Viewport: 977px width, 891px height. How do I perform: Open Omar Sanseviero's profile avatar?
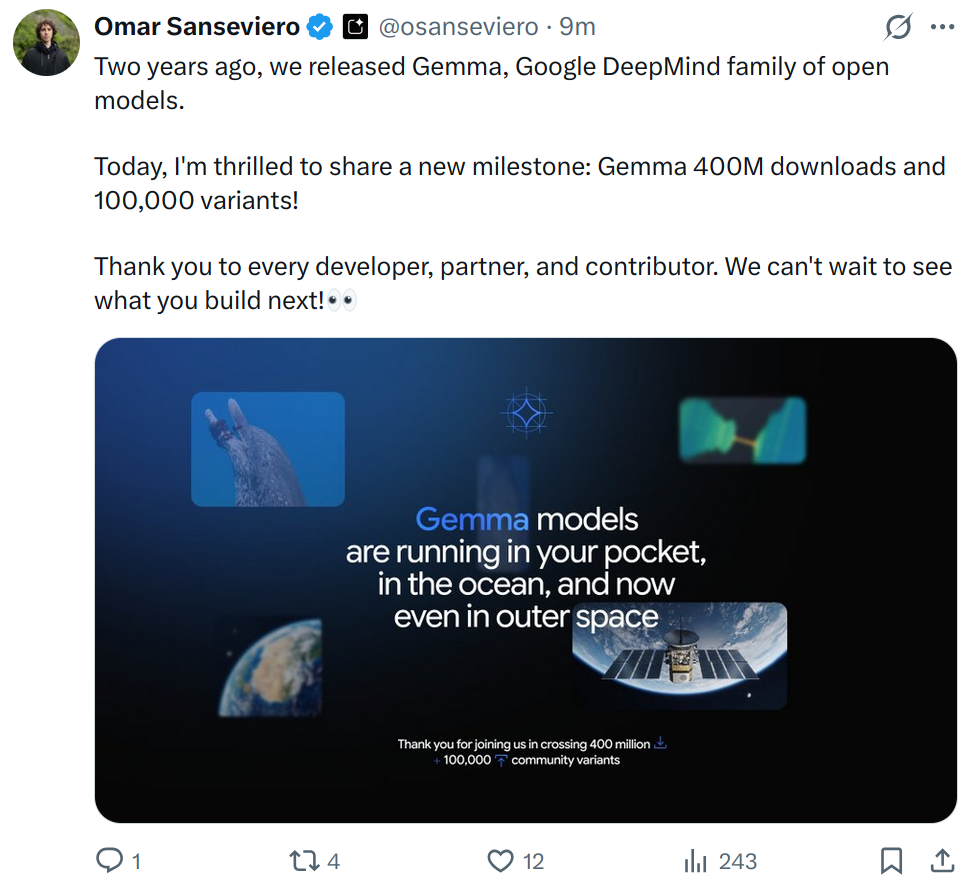(46, 42)
